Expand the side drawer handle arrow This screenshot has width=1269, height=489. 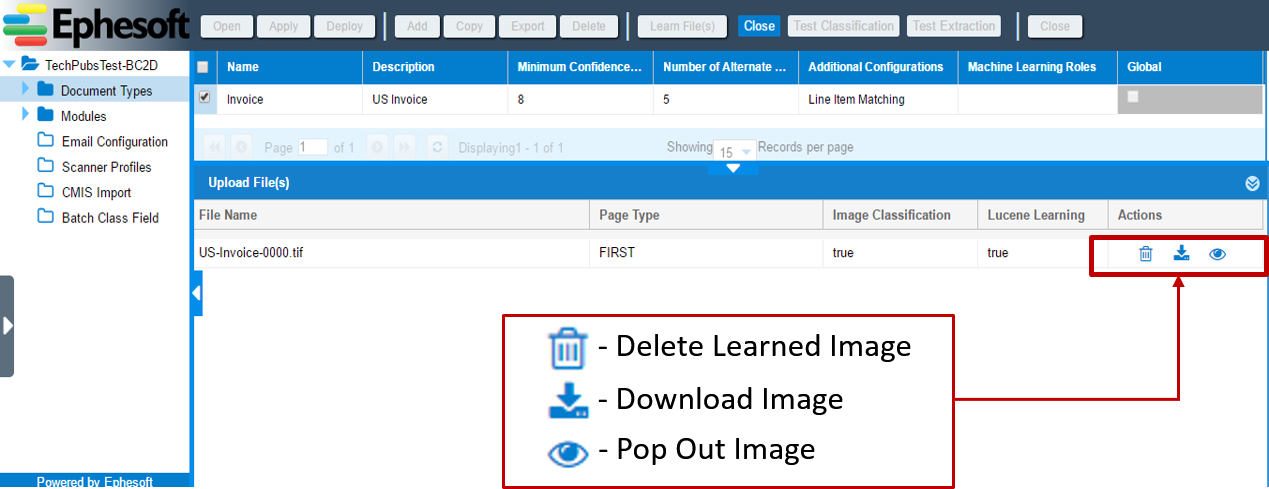tap(7, 326)
